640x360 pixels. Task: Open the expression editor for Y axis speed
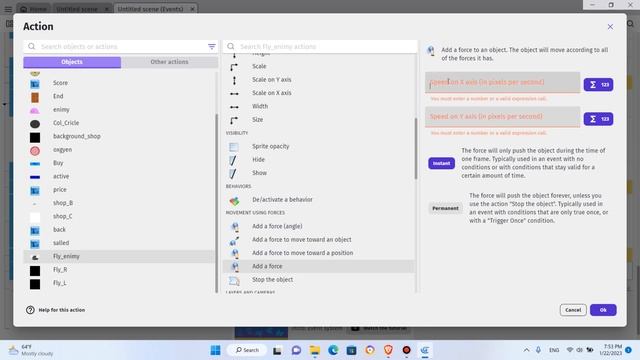tap(598, 119)
